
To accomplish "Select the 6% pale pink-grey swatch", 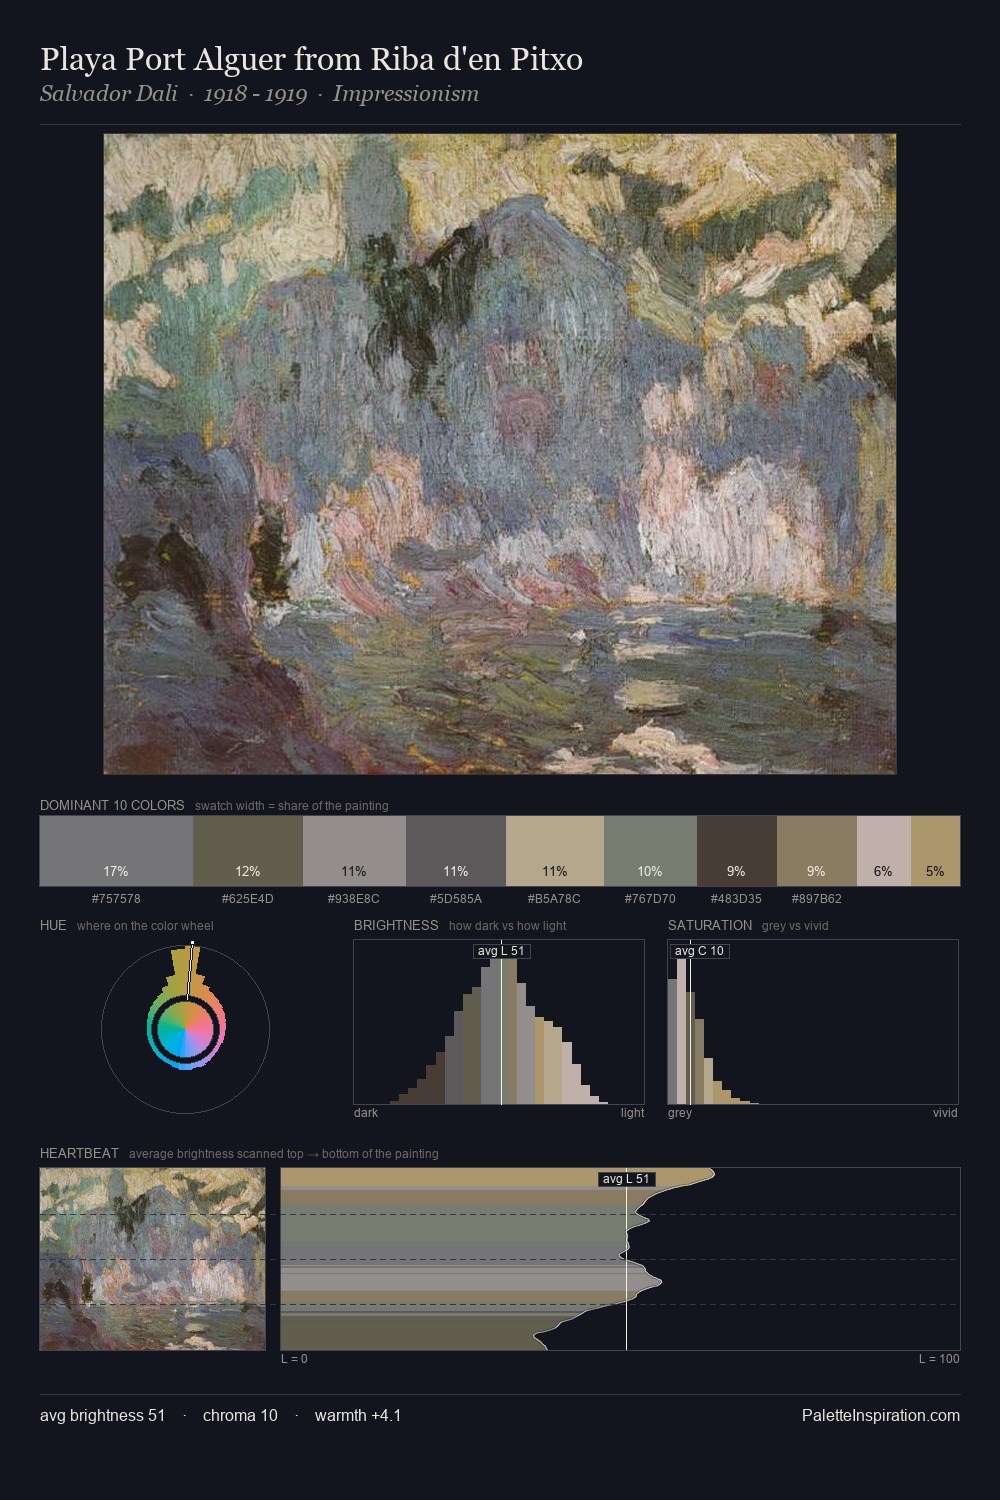I will (884, 851).
